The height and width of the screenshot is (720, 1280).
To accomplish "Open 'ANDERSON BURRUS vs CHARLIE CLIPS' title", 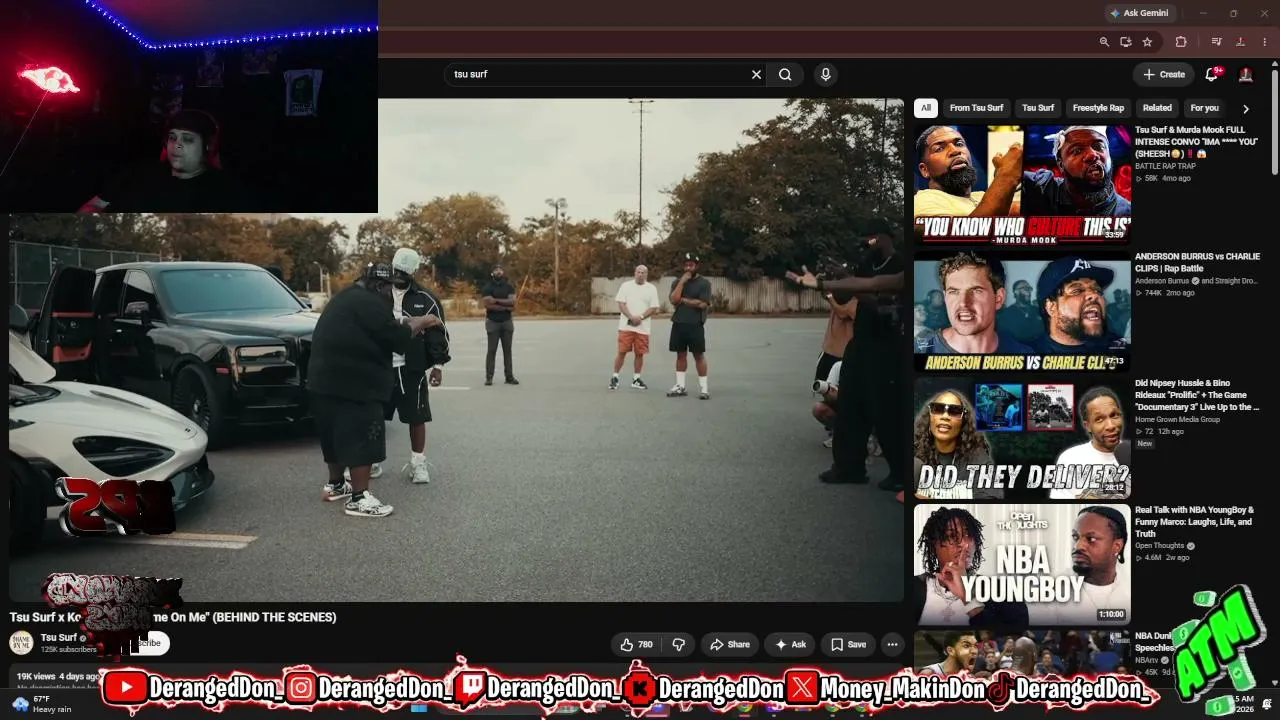I will 1197,263.
